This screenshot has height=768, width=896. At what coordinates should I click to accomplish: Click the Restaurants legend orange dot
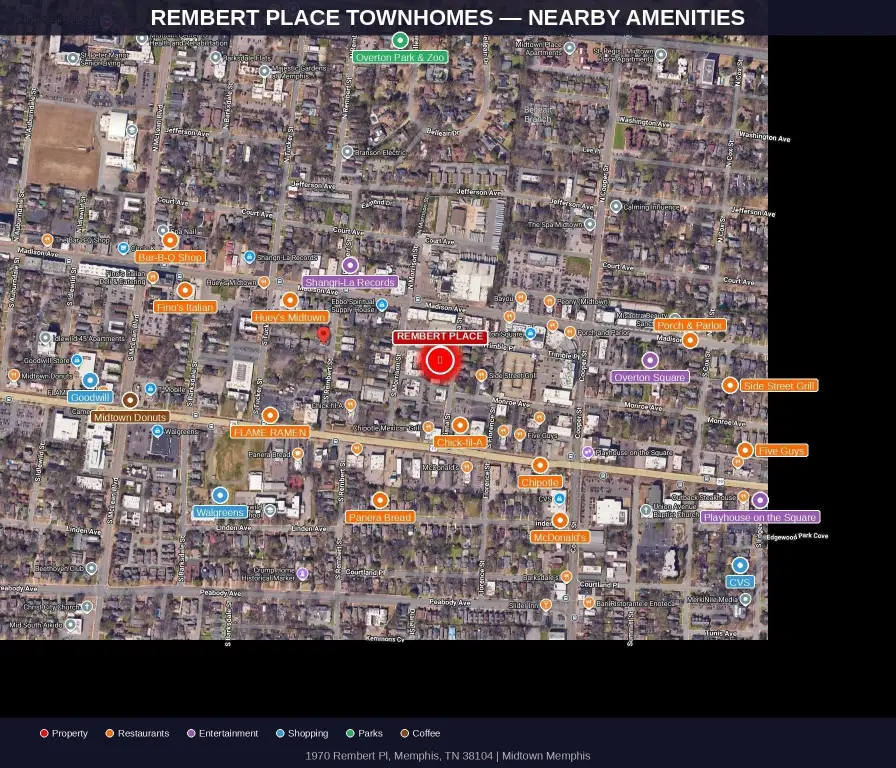(x=110, y=734)
